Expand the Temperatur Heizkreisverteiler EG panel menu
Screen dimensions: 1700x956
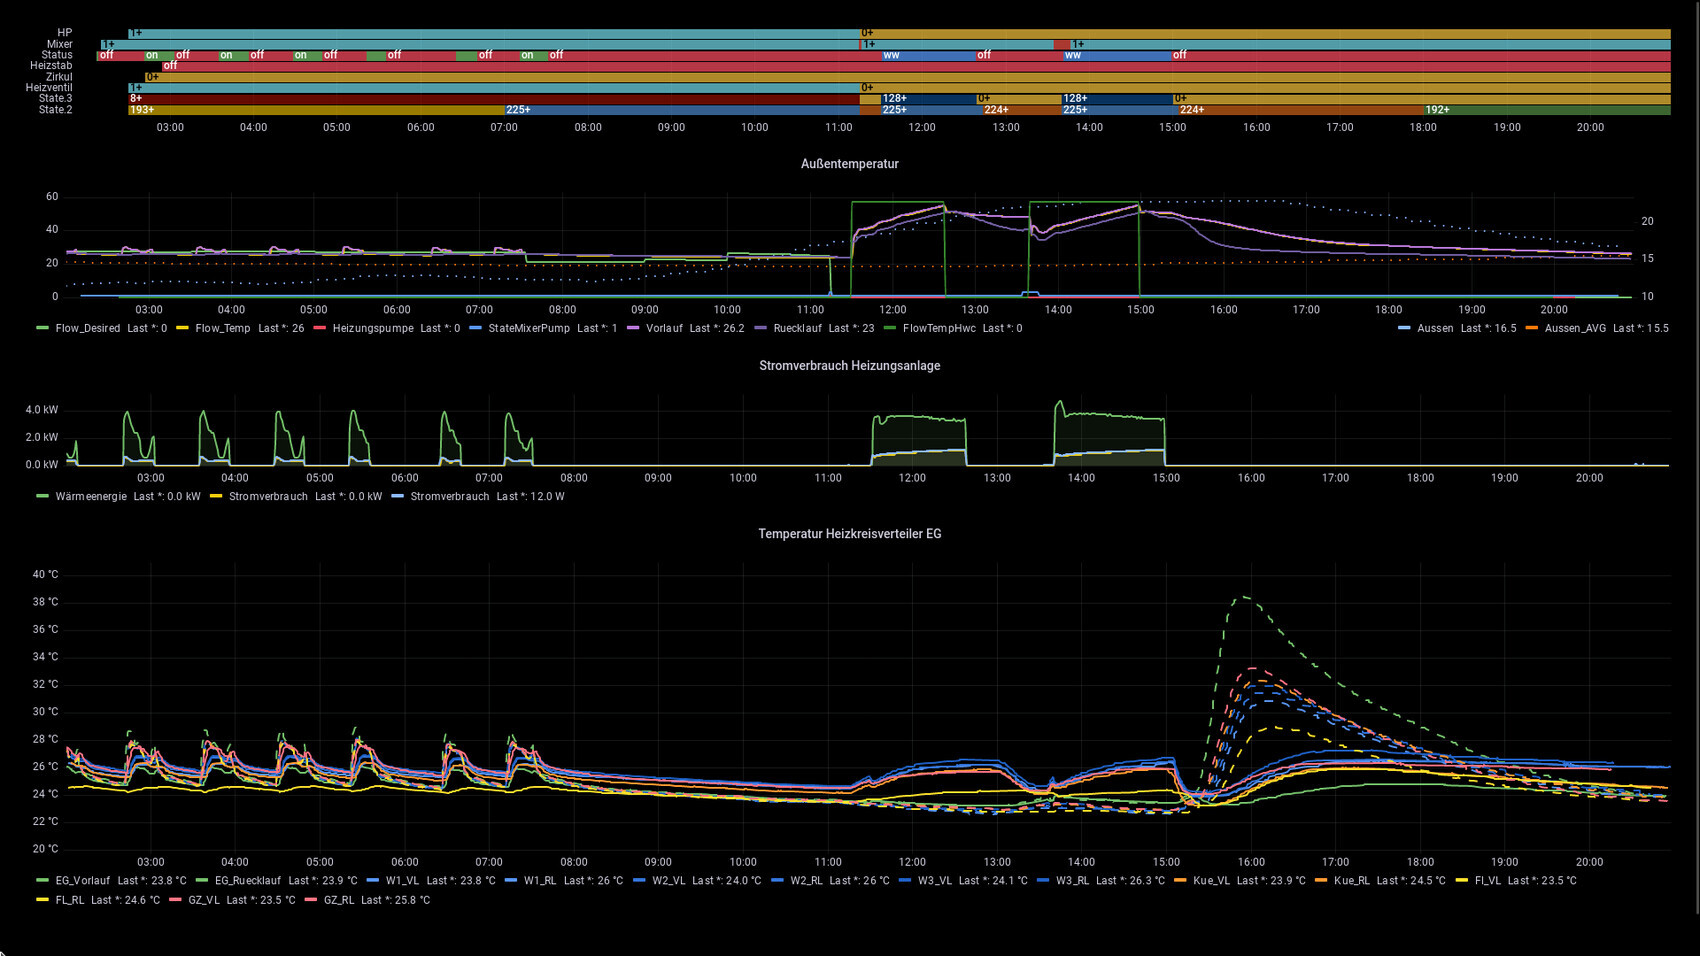tap(849, 534)
